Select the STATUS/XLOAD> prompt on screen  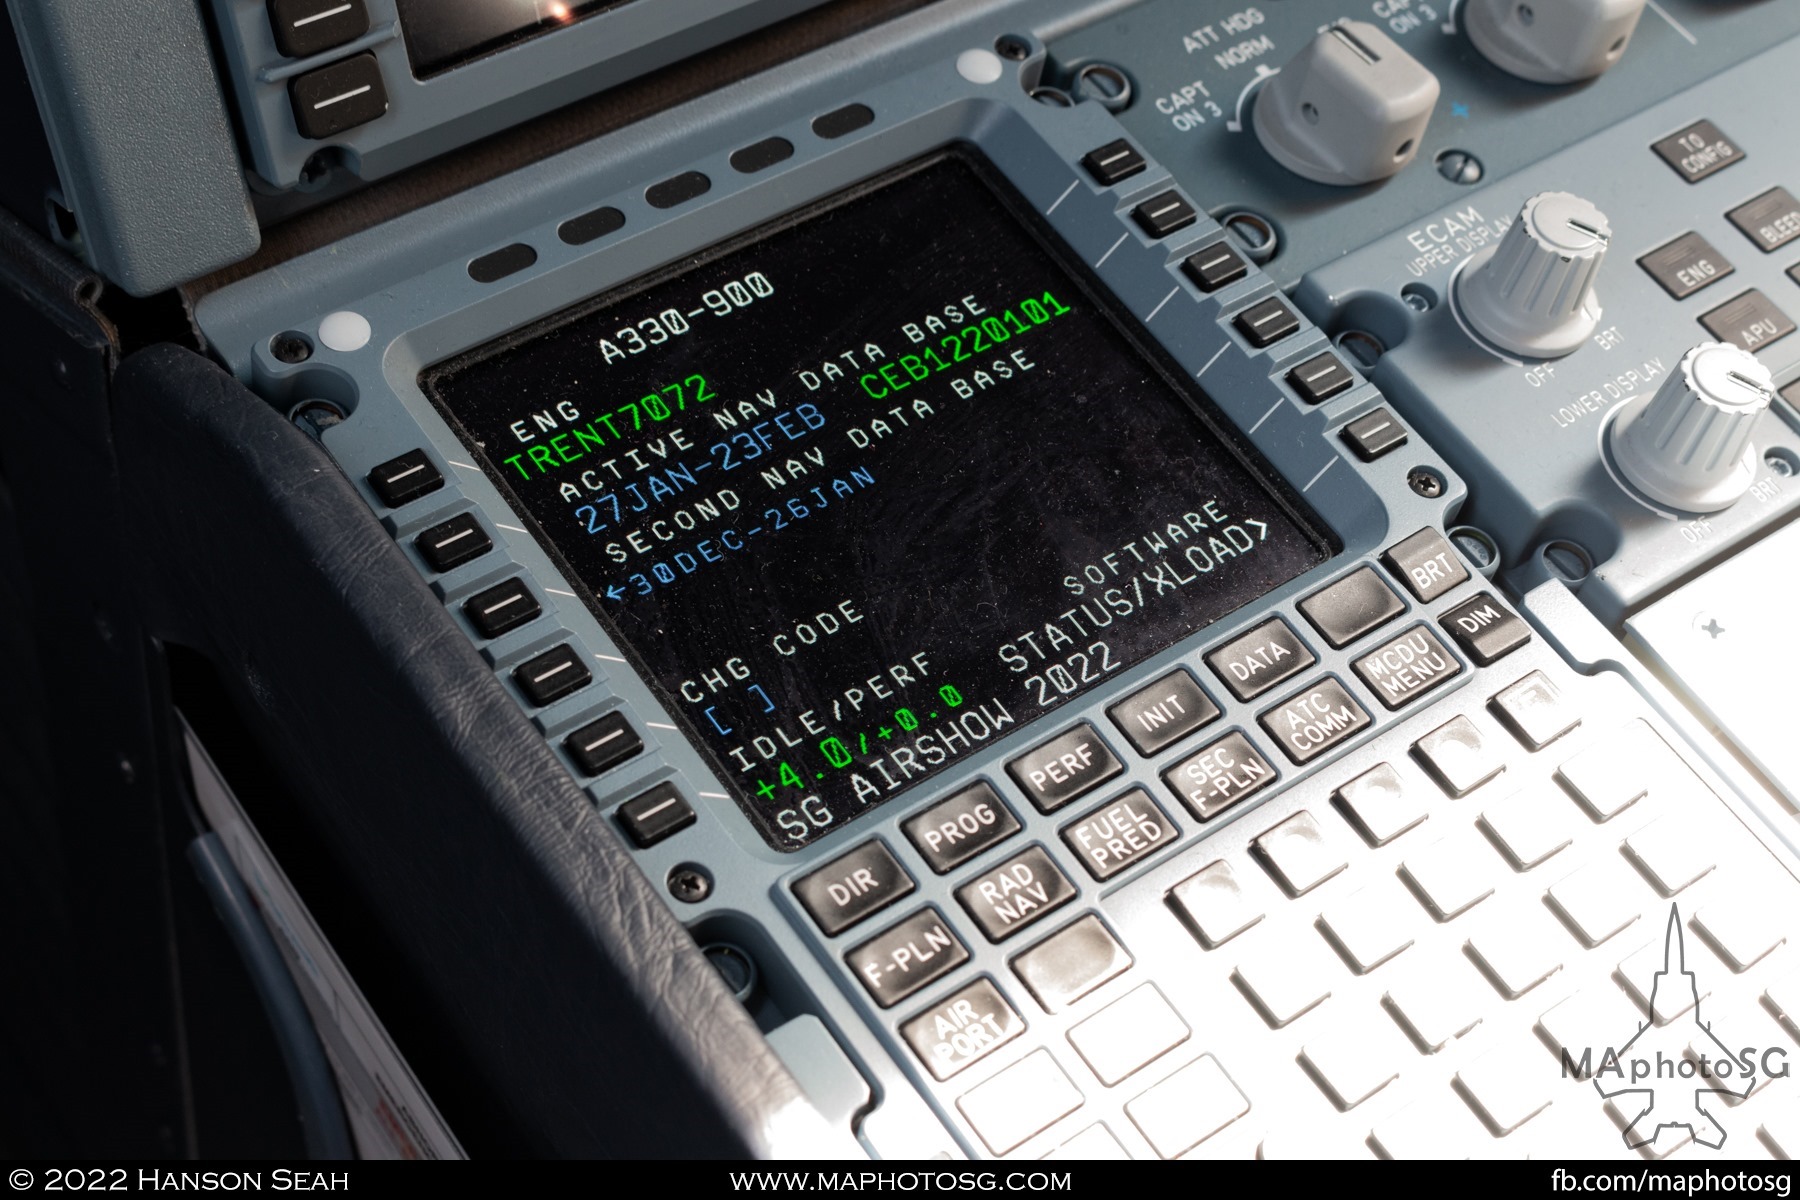(1135, 599)
